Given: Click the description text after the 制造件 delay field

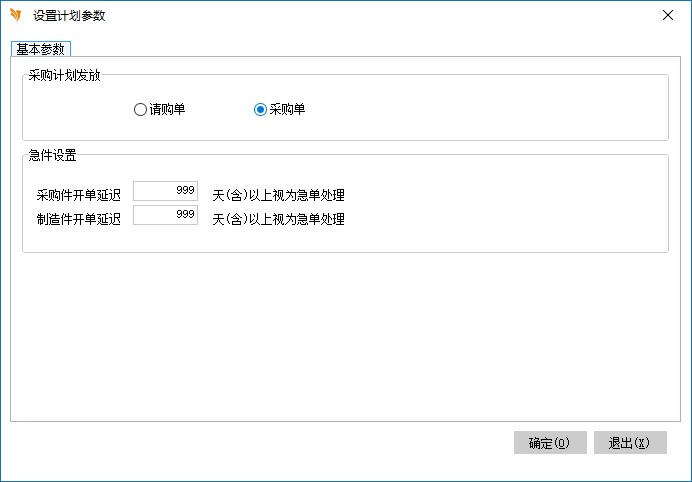Looking at the screenshot, I should pyautogui.click(x=278, y=219).
